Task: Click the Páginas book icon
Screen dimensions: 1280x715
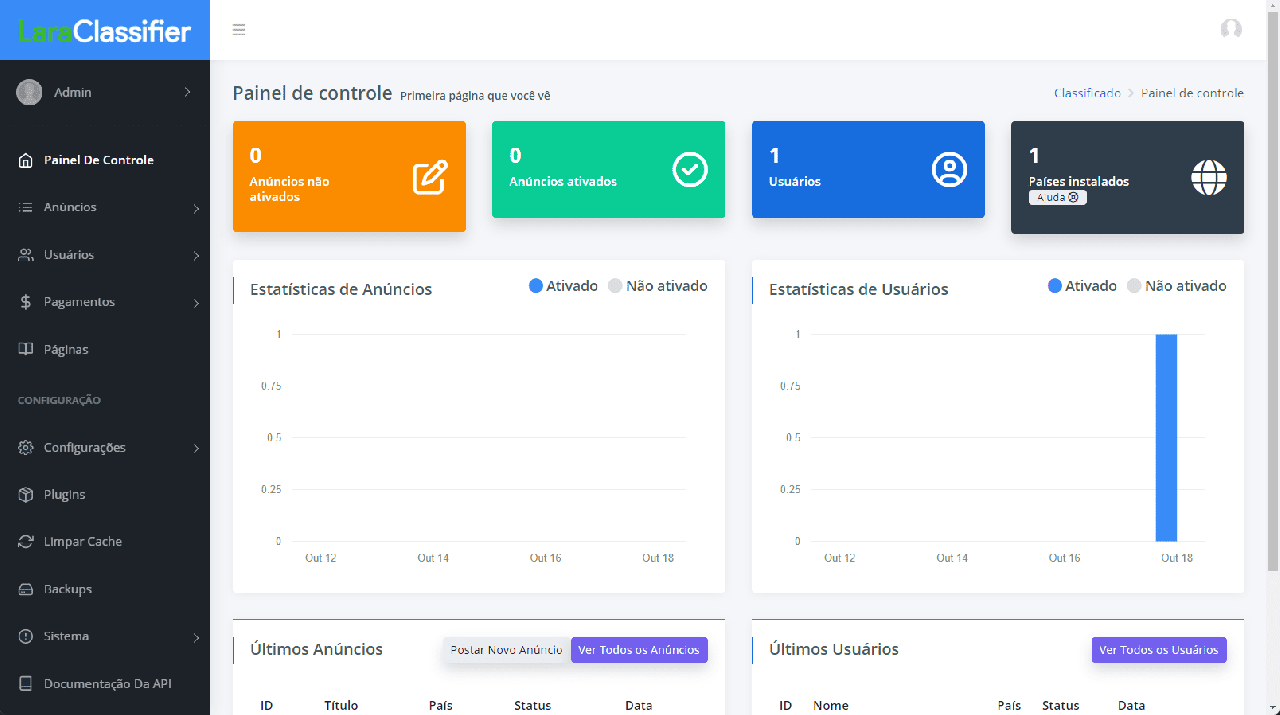Action: (26, 350)
